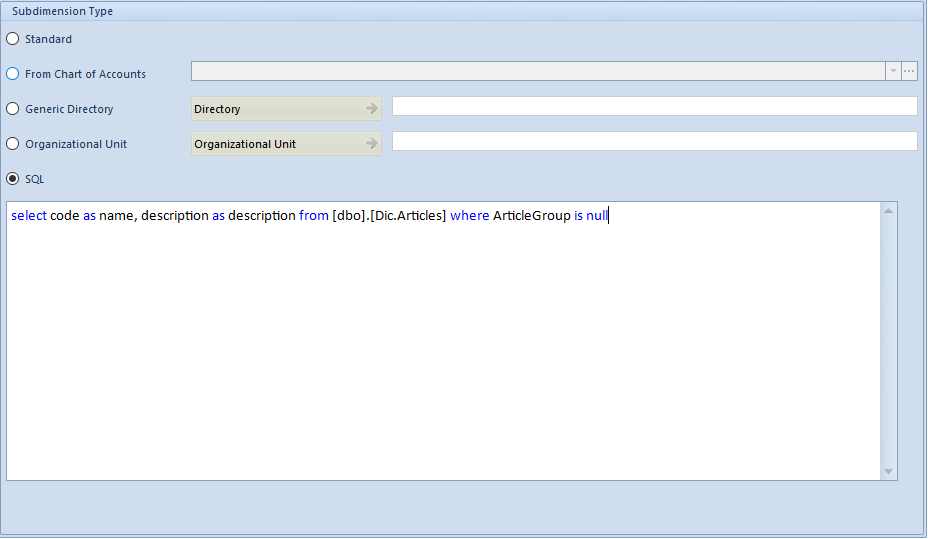Click the 'from' keyword in query
Viewport: 928px width, 539px height.
314,215
